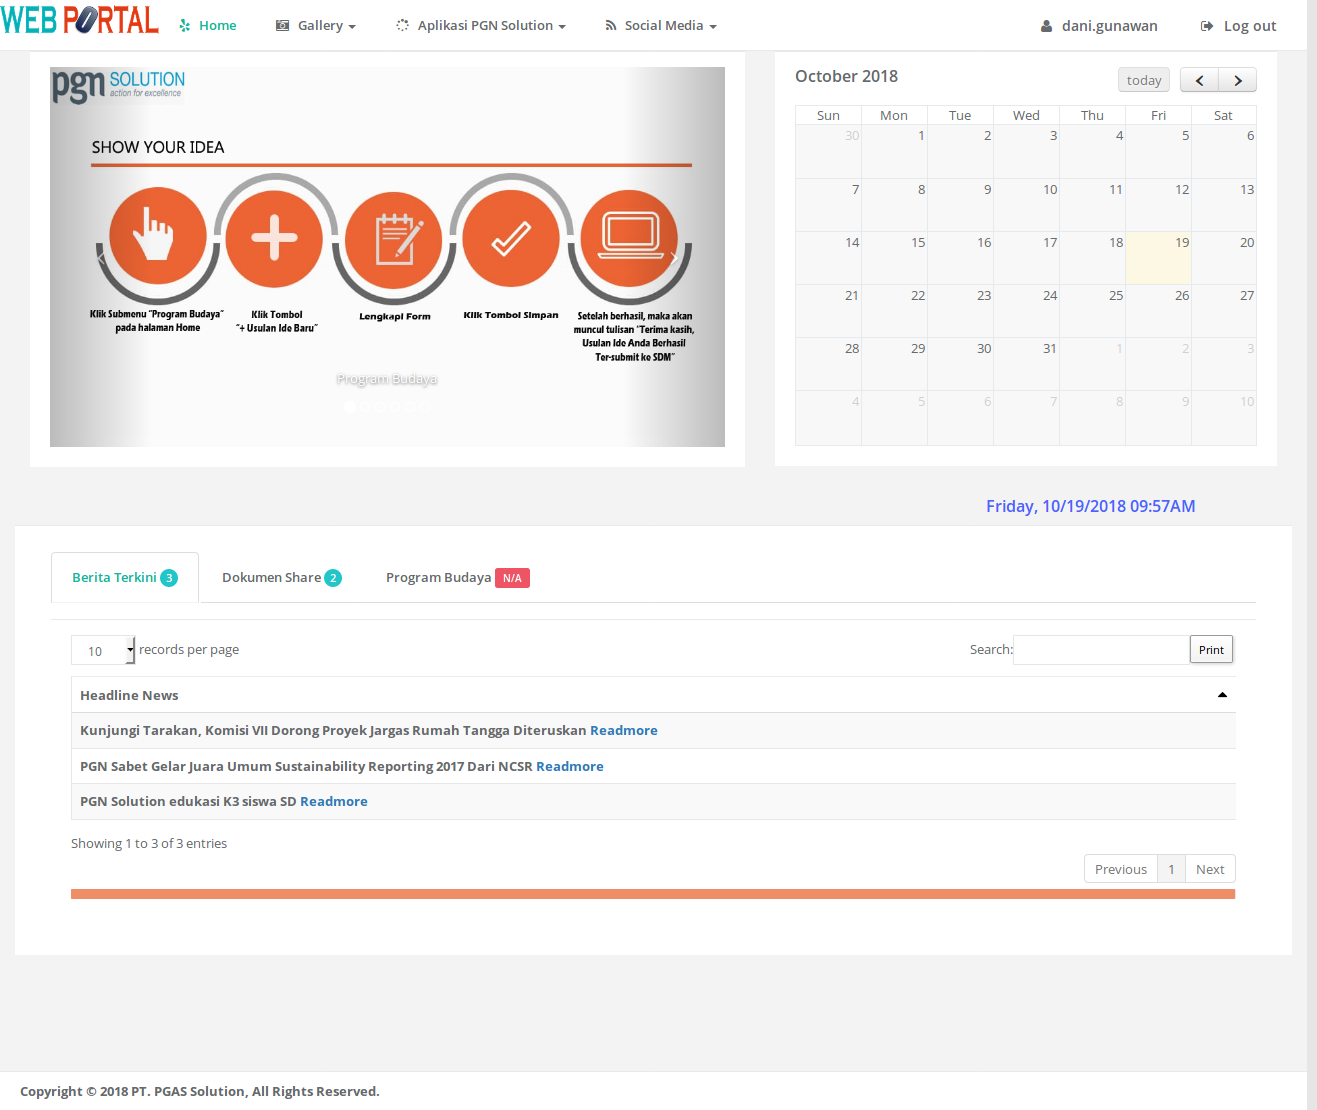This screenshot has height=1110, width=1317.
Task: Open the Gallery dropdown menu
Action: coord(316,26)
